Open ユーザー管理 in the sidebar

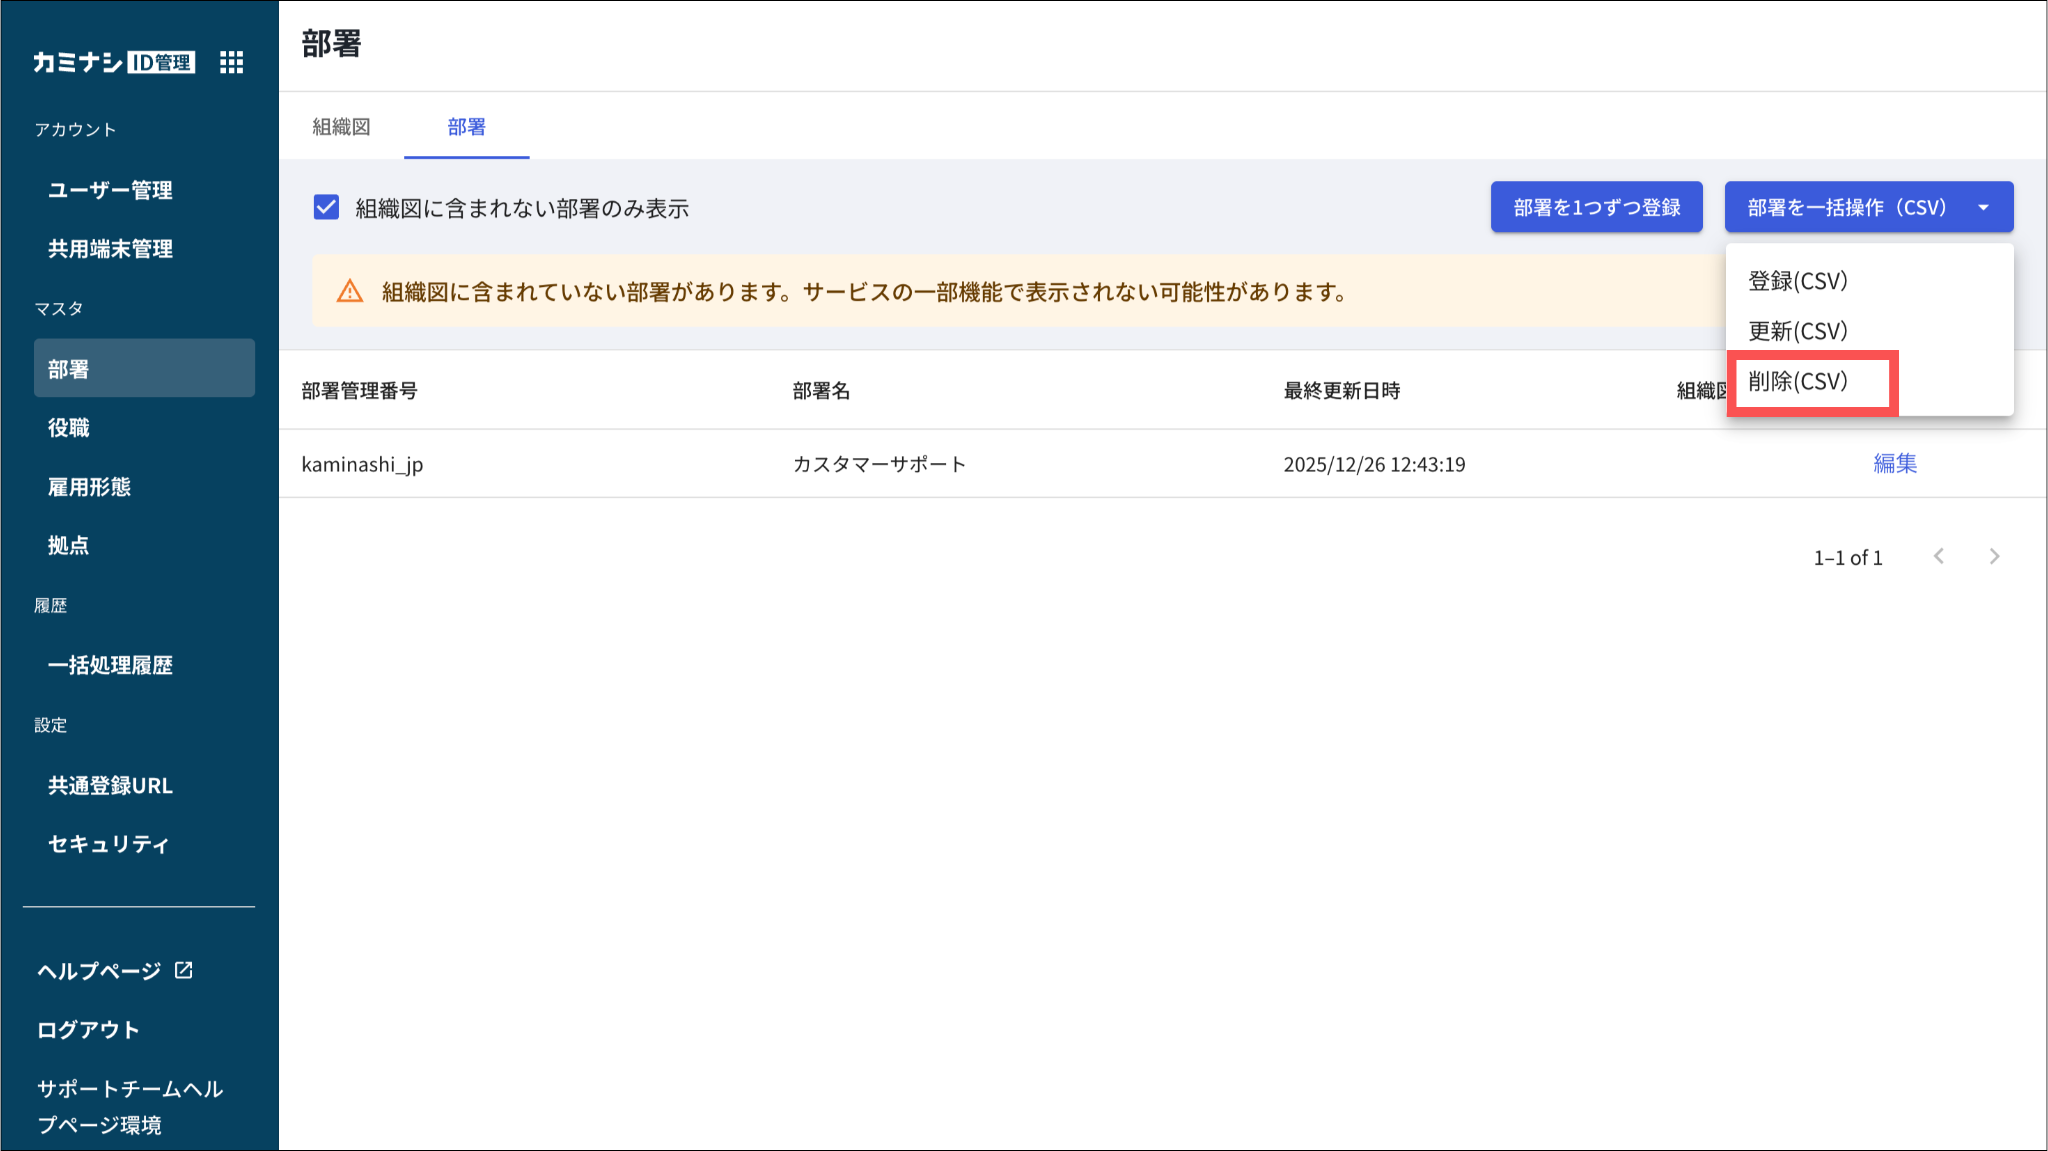pos(110,190)
